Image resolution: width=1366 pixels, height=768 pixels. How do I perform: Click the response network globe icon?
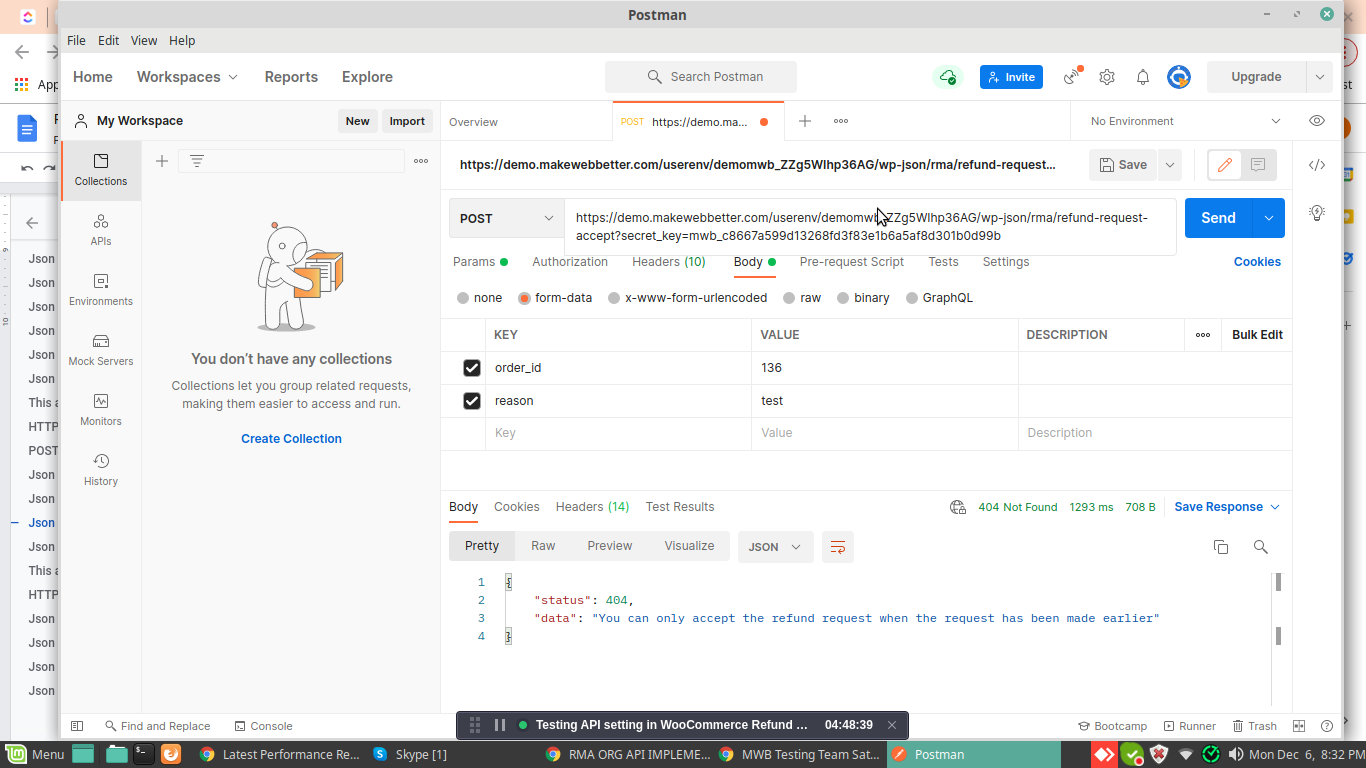click(957, 507)
